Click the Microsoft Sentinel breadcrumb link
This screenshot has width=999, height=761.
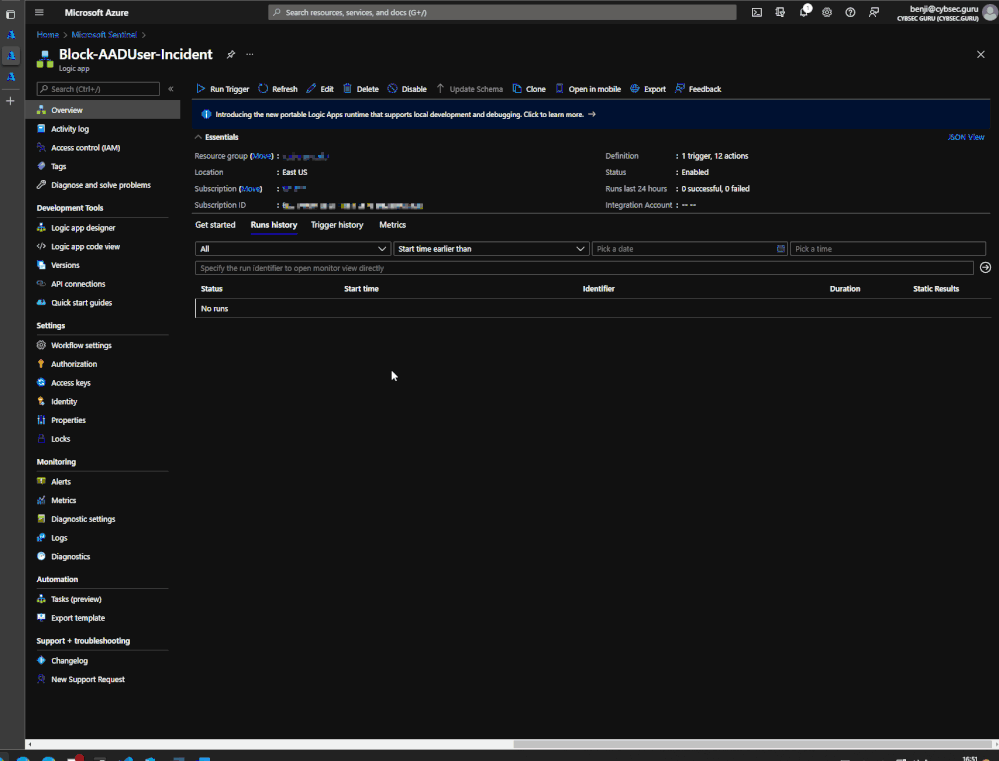(x=104, y=35)
